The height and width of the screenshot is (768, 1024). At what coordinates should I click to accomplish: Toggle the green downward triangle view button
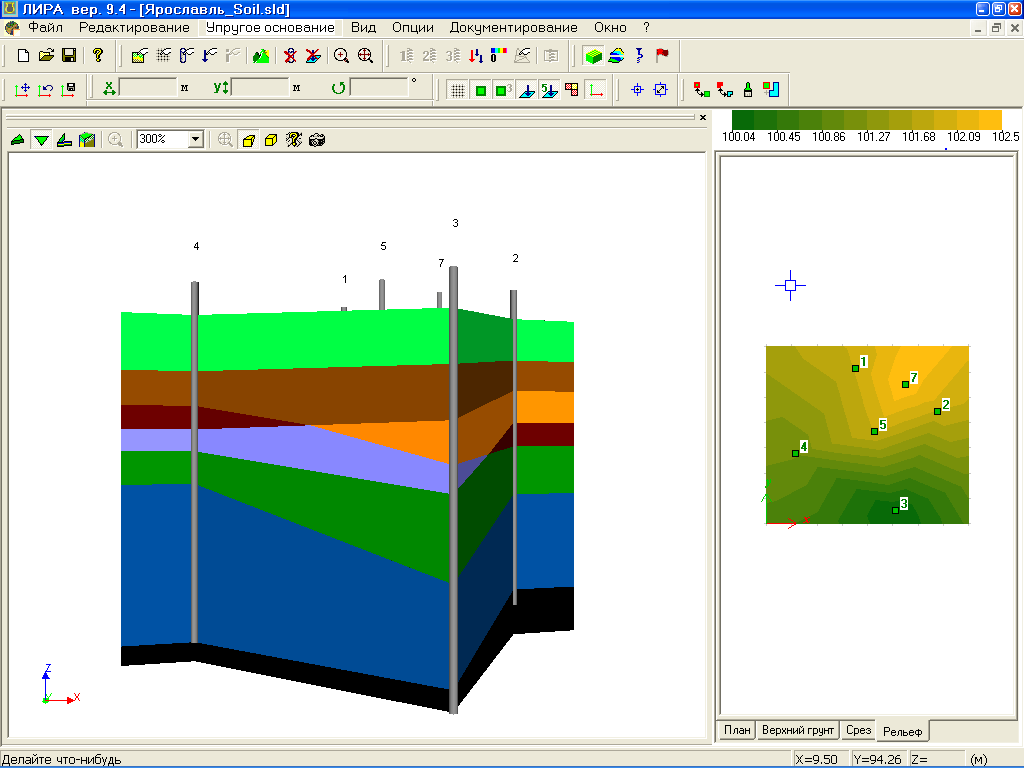[x=41, y=140]
